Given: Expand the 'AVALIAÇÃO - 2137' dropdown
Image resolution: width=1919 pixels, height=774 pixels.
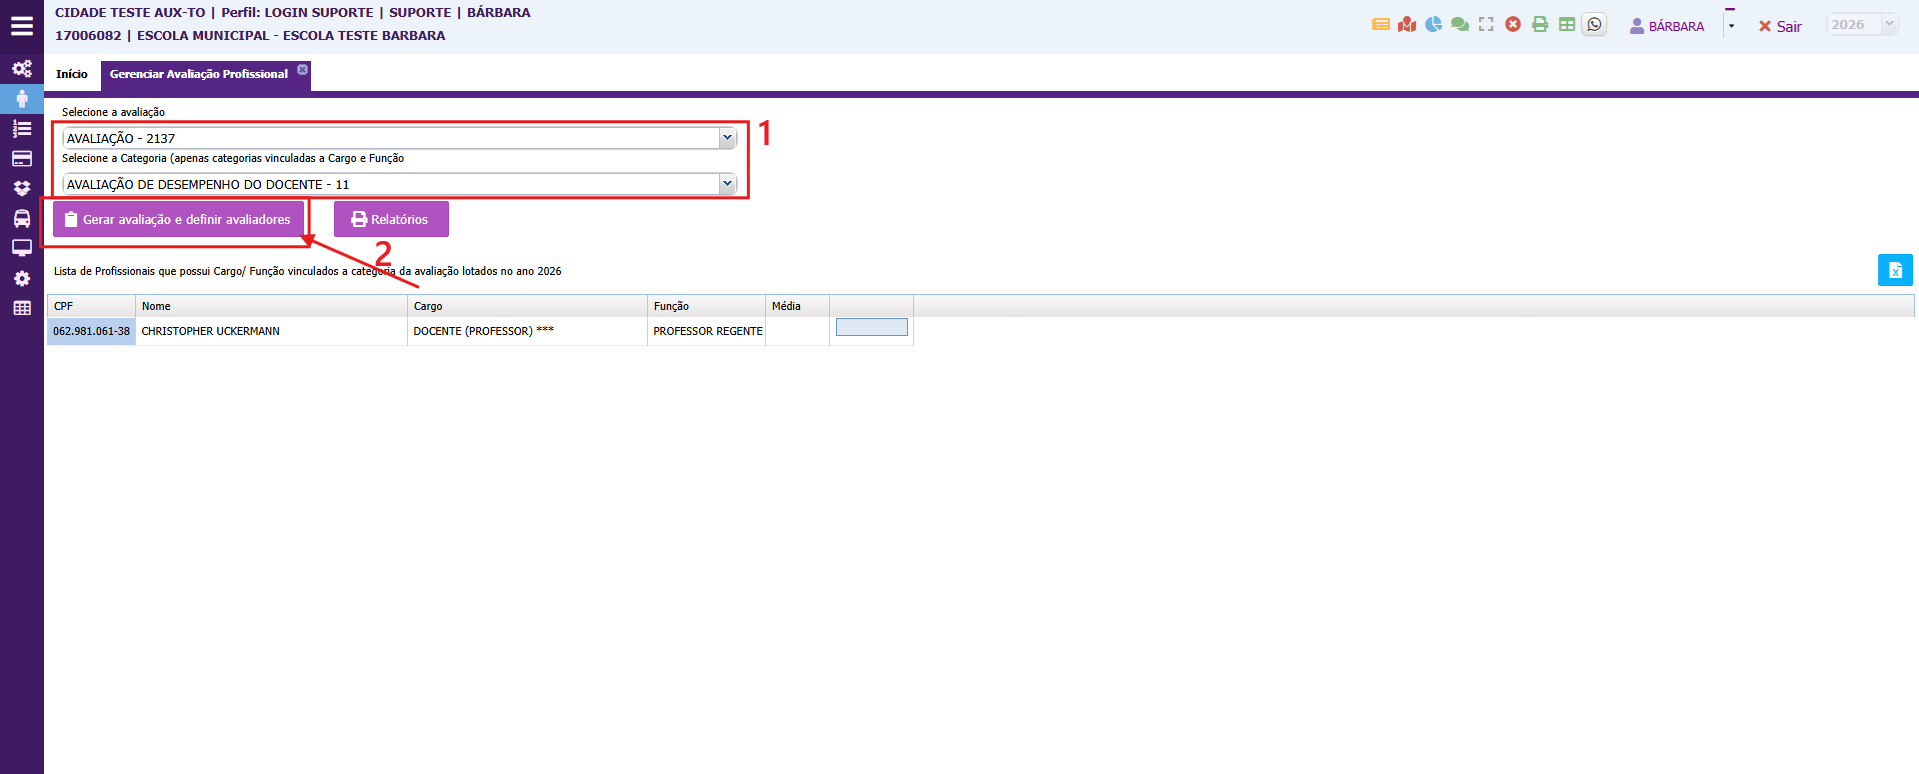Looking at the screenshot, I should click(x=727, y=138).
